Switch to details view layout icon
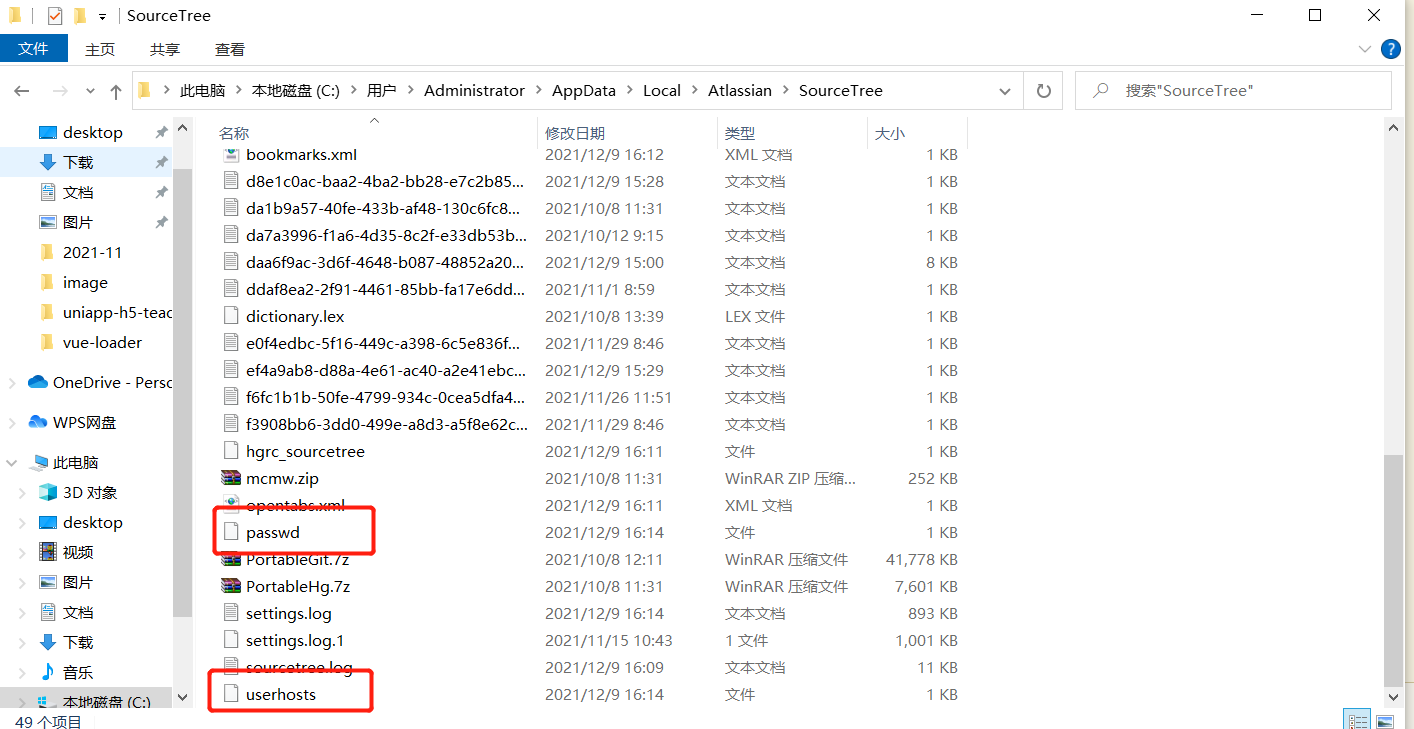 point(1358,720)
